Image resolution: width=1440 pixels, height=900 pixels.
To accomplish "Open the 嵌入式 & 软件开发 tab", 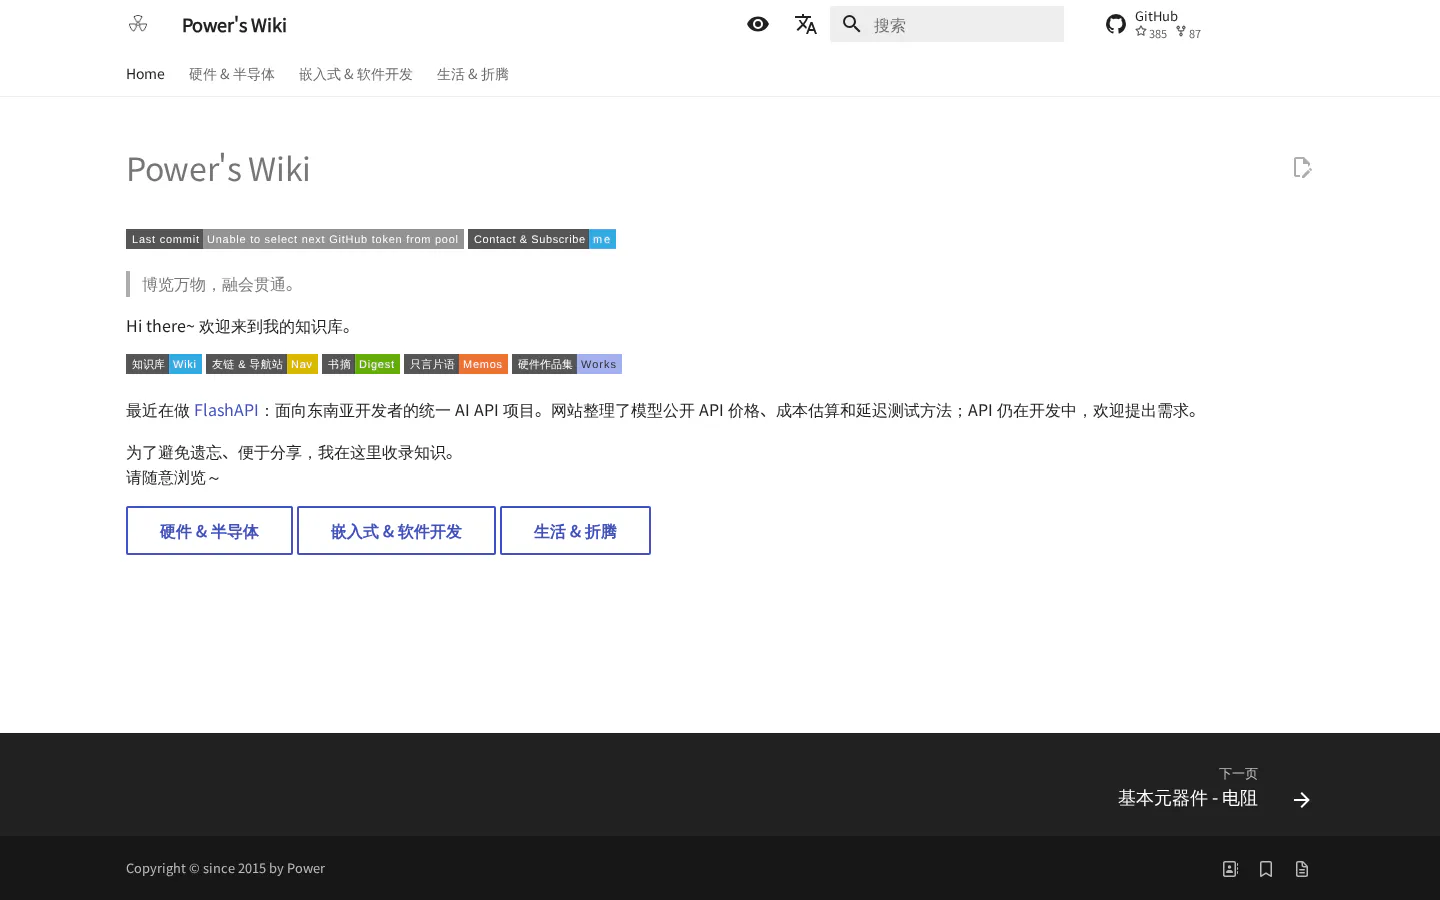I will (x=356, y=74).
